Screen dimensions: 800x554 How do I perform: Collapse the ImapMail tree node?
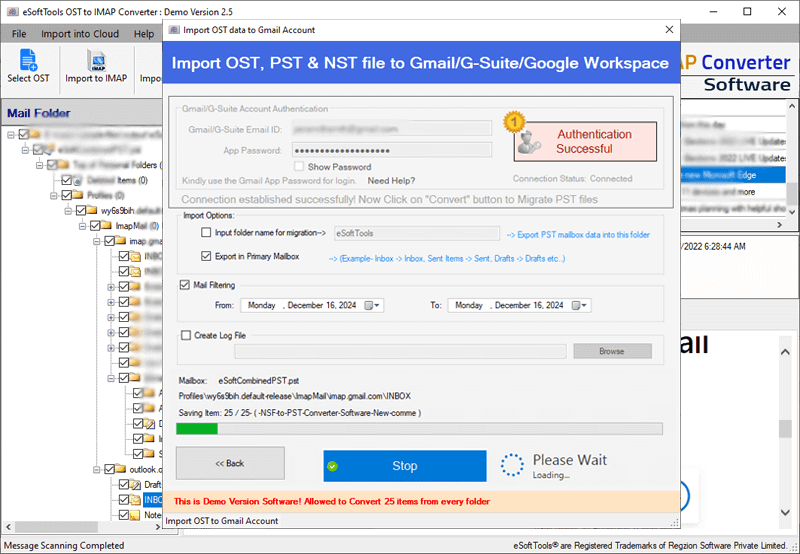coord(82,226)
